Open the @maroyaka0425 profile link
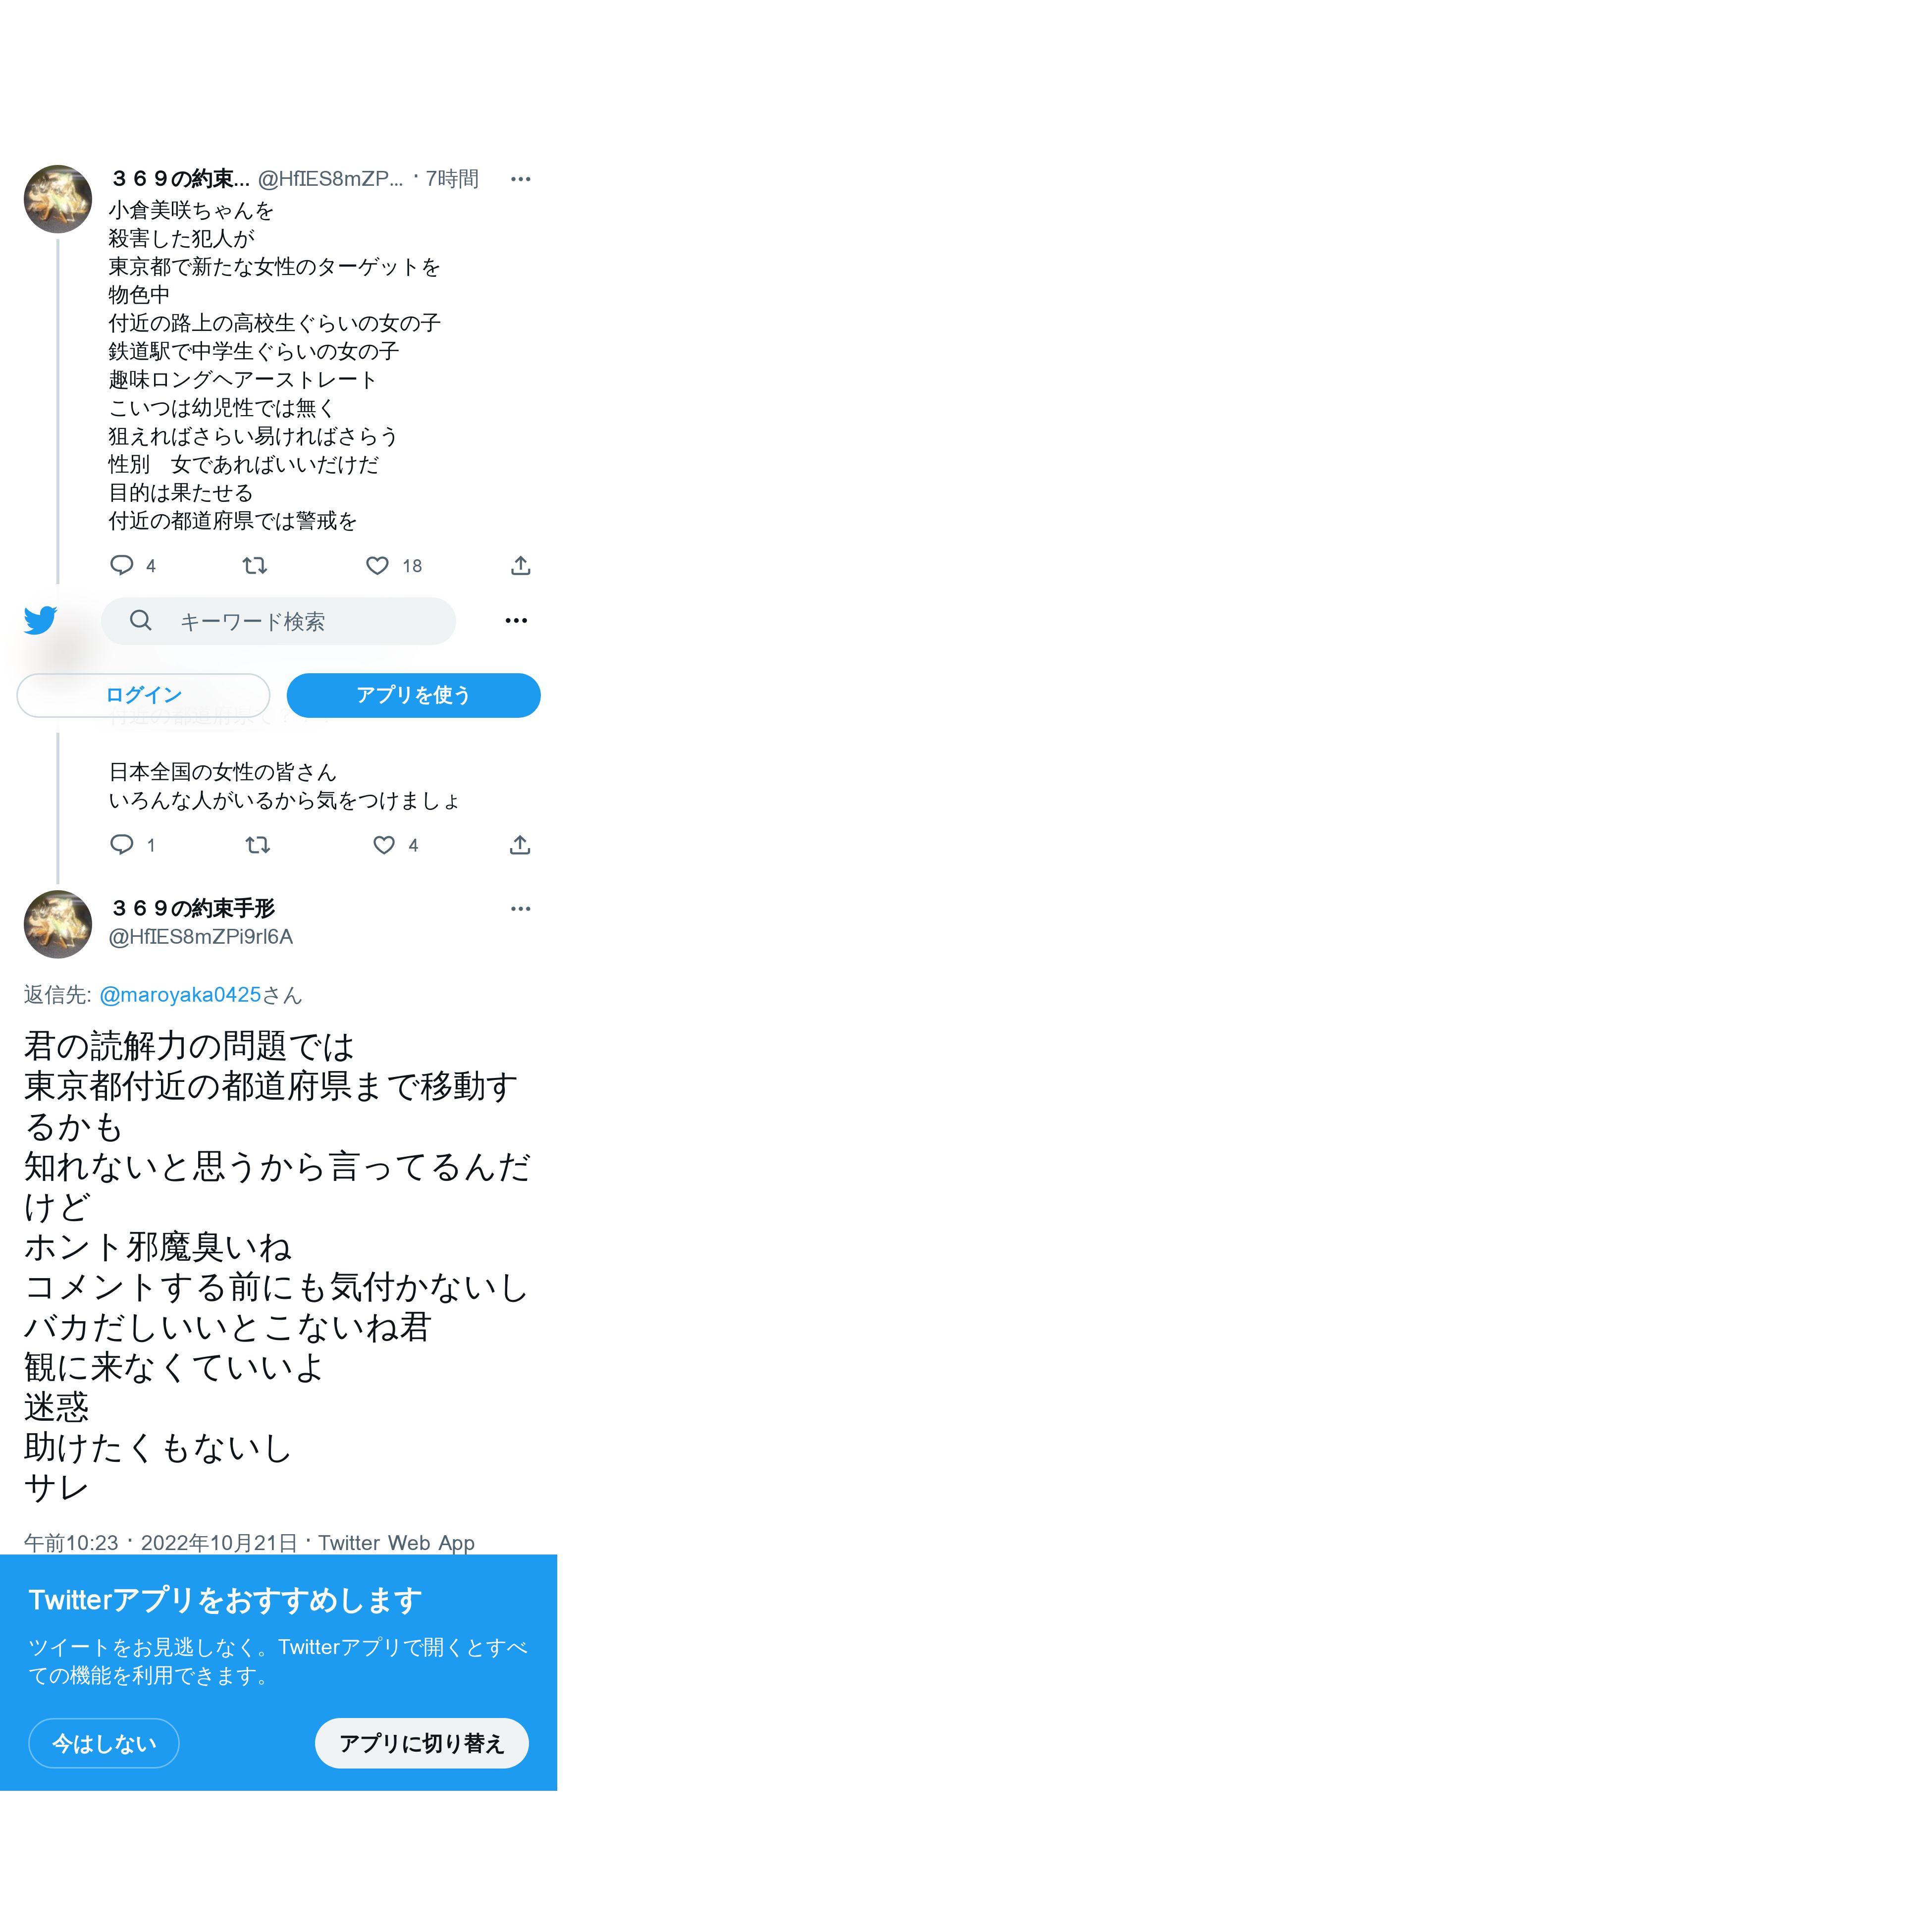Image resolution: width=1908 pixels, height=1932 pixels. [180, 995]
